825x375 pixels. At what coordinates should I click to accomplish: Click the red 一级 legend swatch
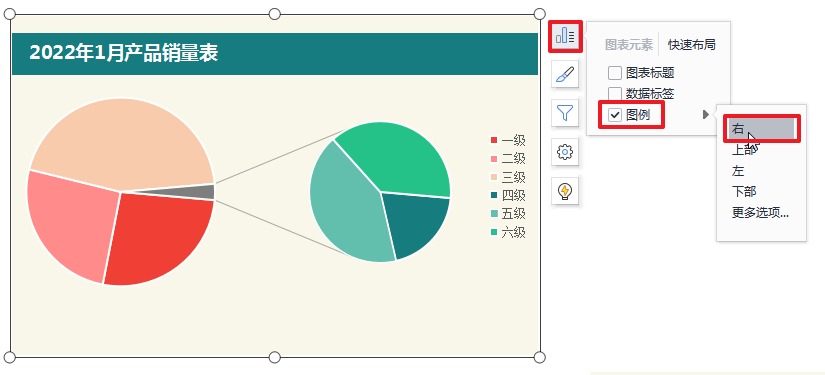click(494, 140)
